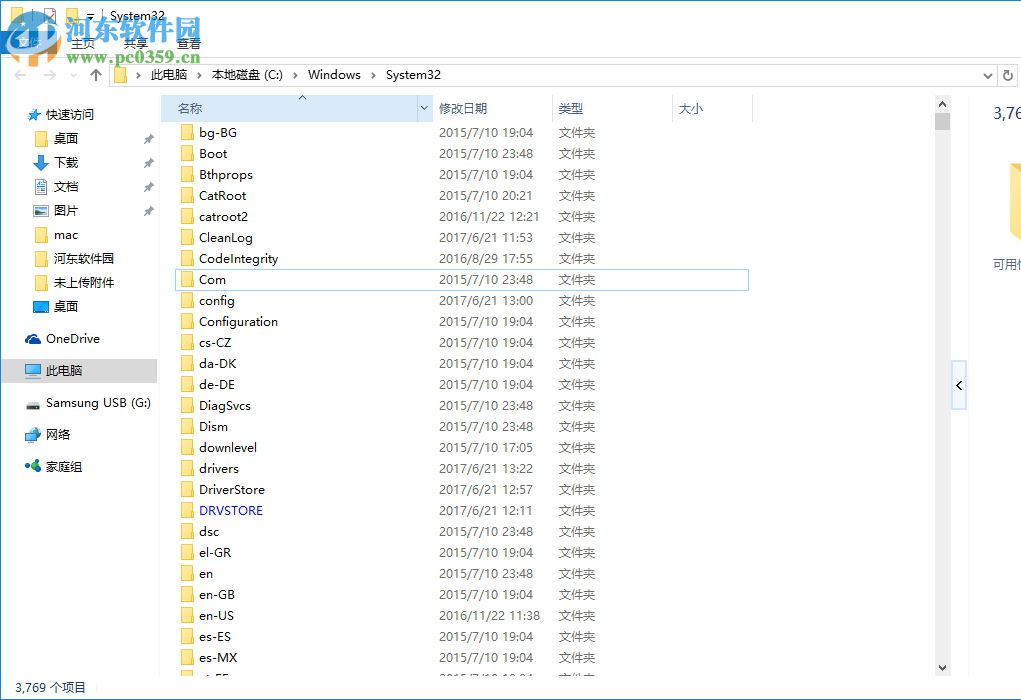Open Samsung USB (G:) drive in sidebar
The height and width of the screenshot is (700, 1021).
(x=96, y=403)
